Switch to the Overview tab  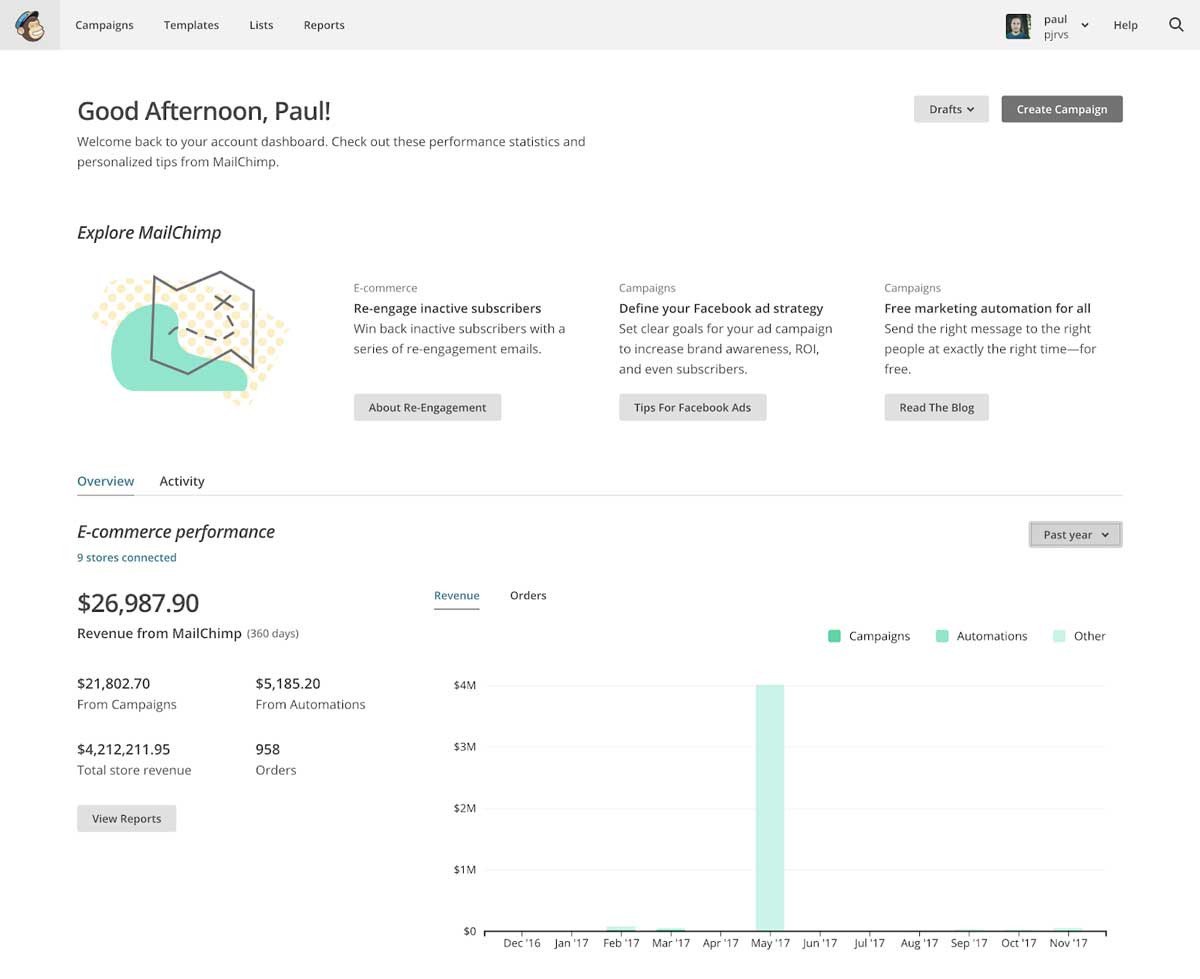click(105, 481)
